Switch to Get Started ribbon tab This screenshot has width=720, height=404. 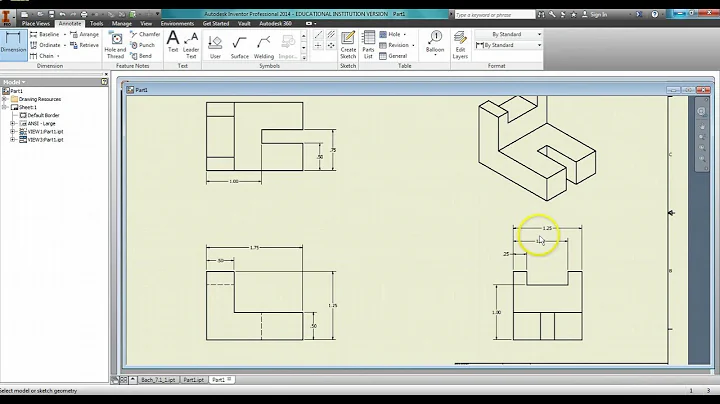click(x=216, y=23)
